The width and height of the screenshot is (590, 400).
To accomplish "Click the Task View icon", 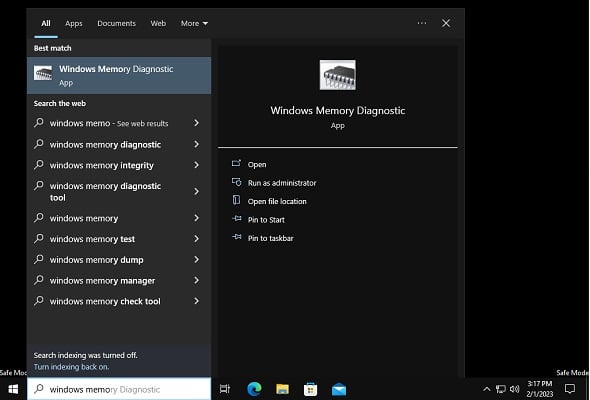I will tap(225, 389).
